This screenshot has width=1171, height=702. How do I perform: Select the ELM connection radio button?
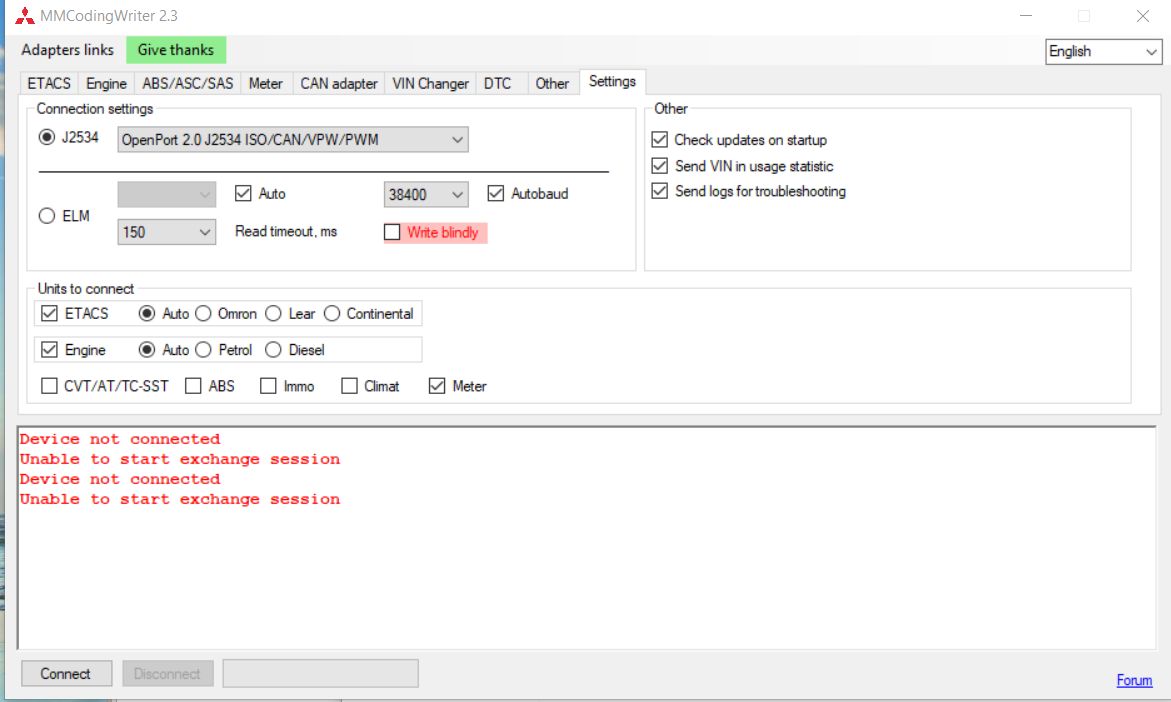[x=47, y=216]
